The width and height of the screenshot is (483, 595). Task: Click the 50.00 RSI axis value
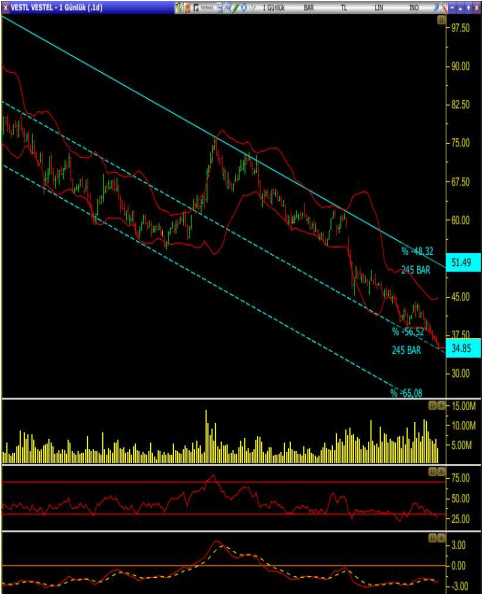point(460,498)
